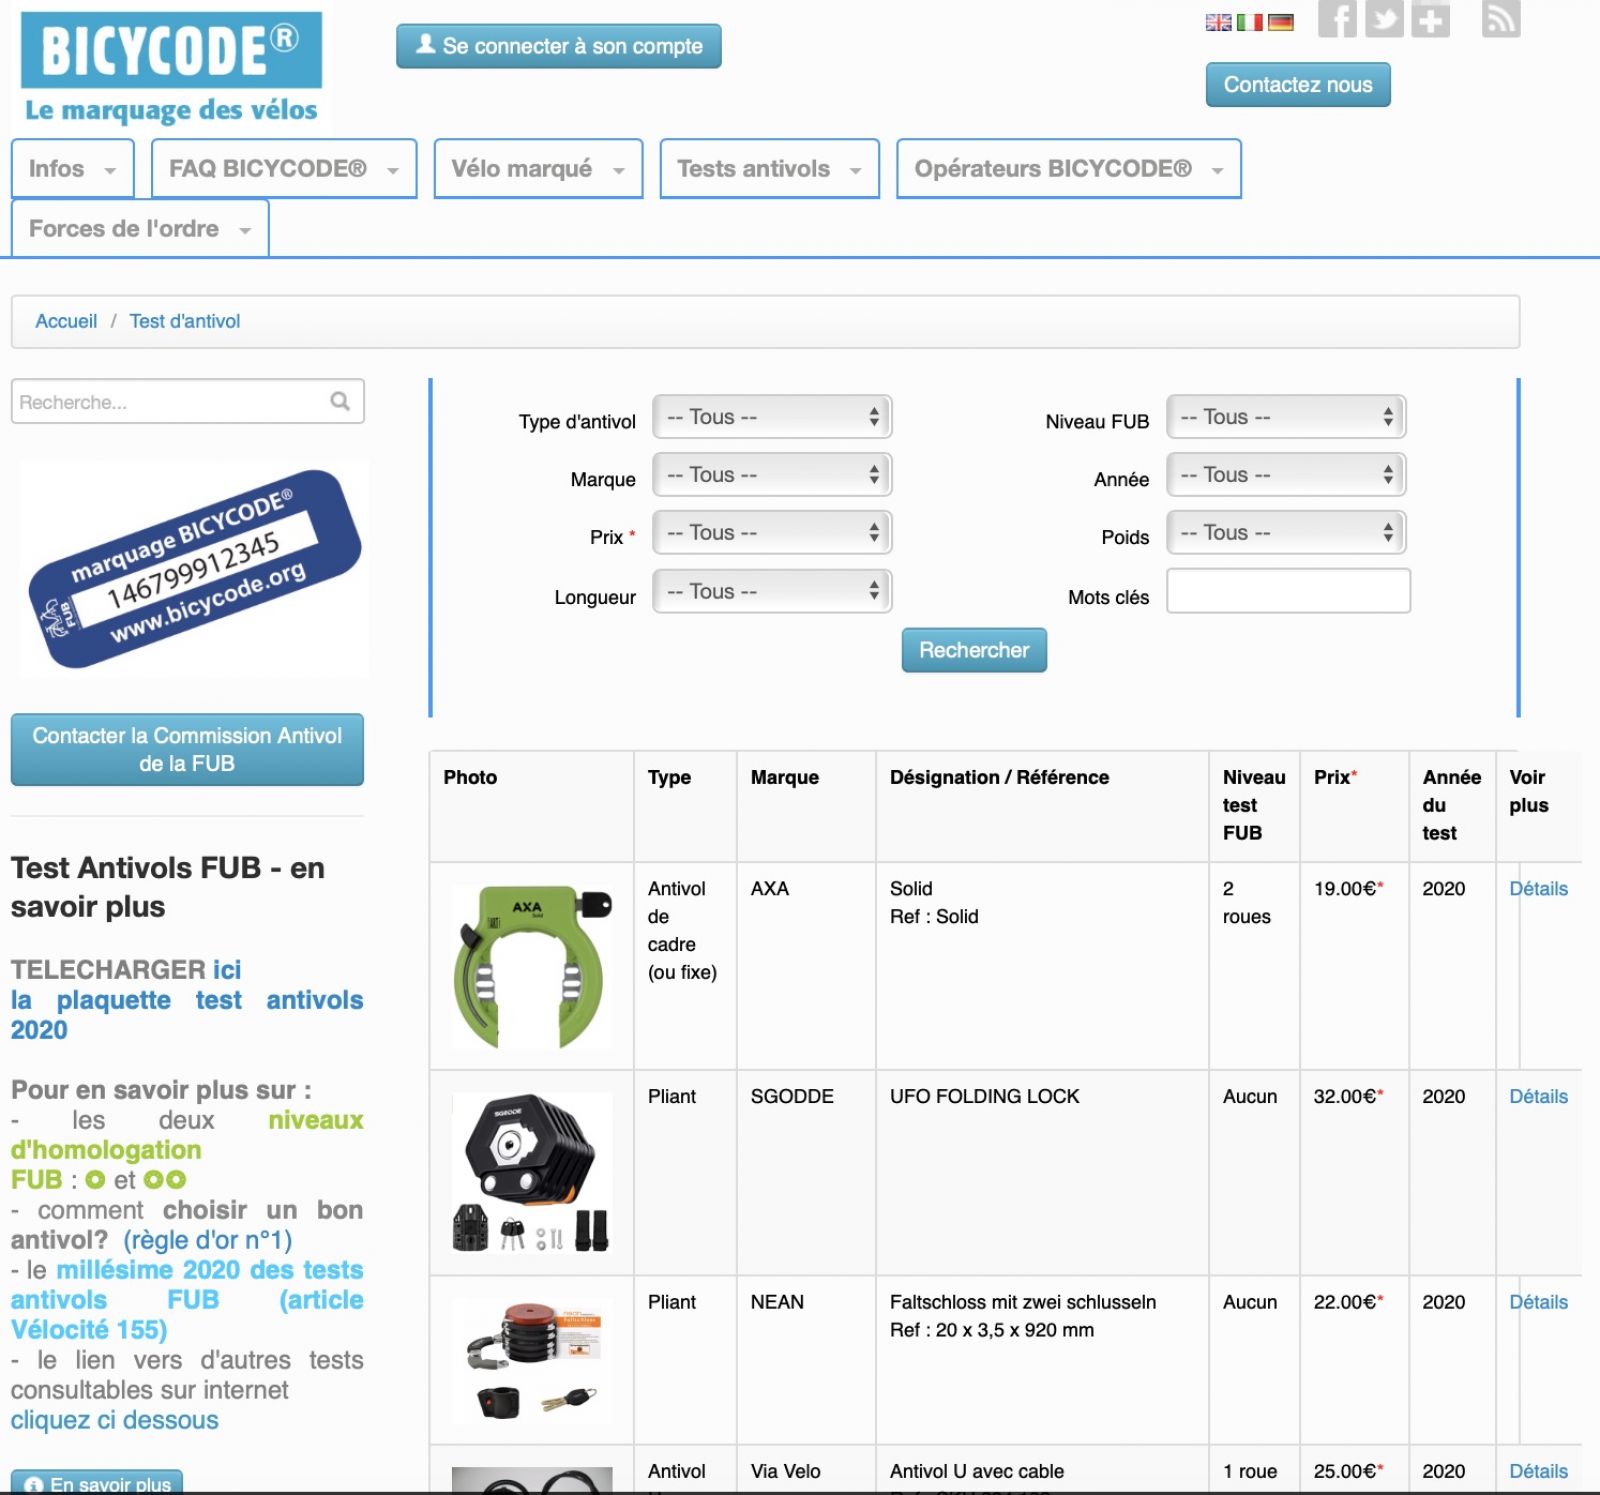Switch to Italian with flag icon
The image size is (1600, 1495).
1250,22
